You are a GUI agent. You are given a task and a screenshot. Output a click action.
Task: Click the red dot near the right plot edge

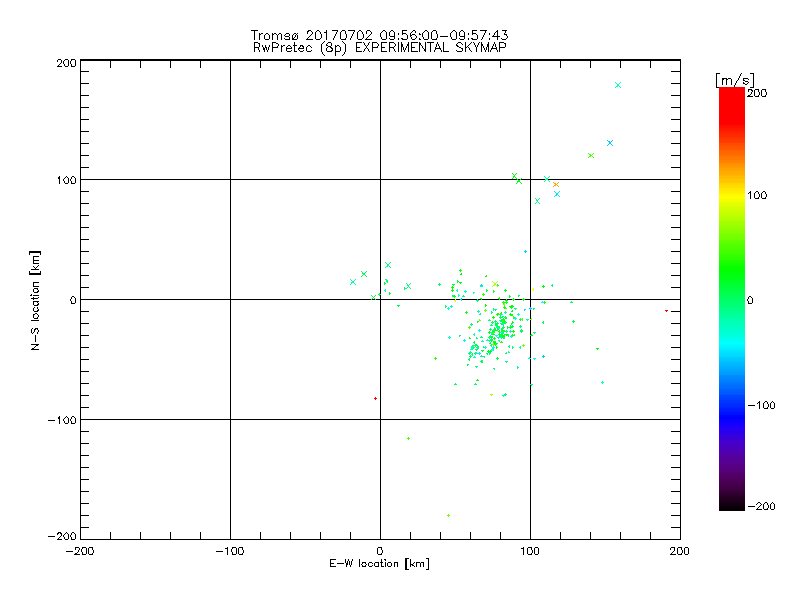[x=666, y=311]
